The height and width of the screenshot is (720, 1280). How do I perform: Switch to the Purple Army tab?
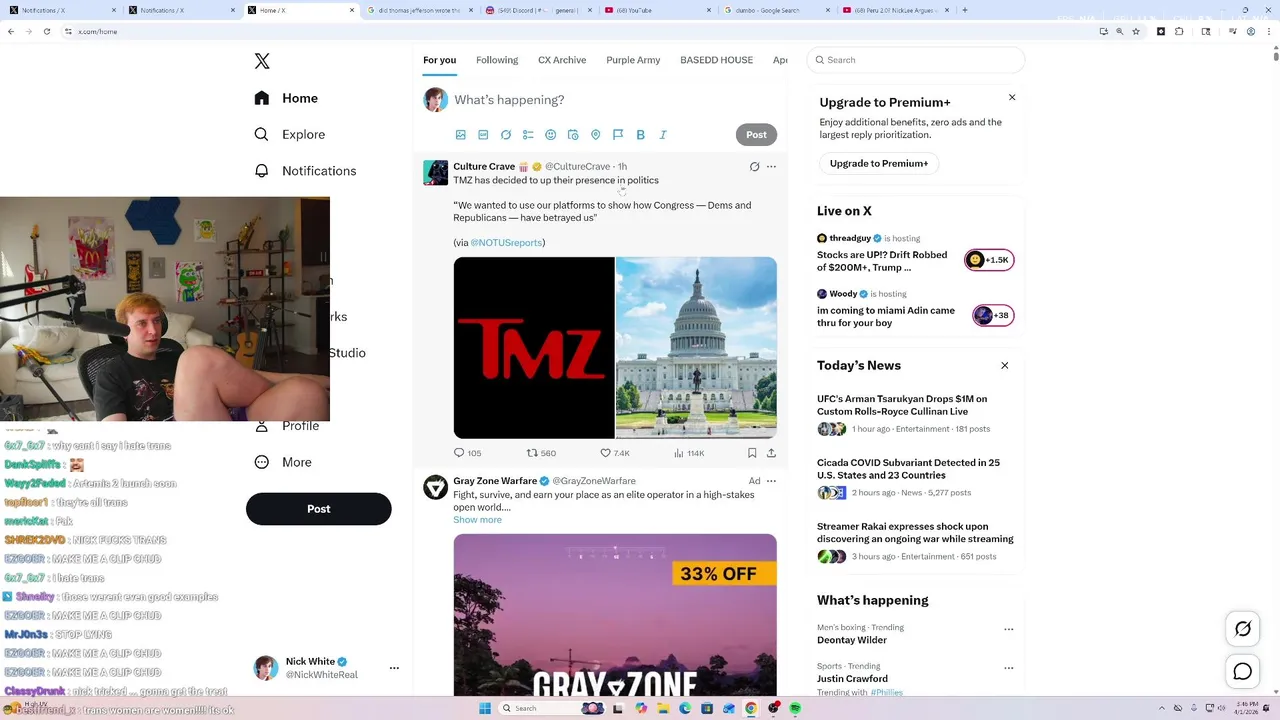[x=633, y=60]
